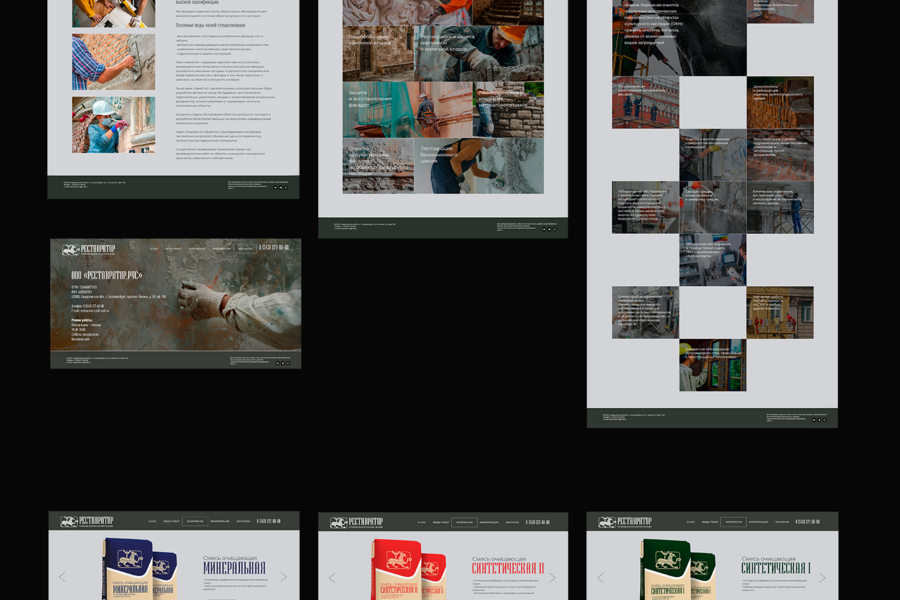The height and width of the screenshot is (600, 900).
Task: Click last social icon in contacts page footer
Action: tap(288, 363)
